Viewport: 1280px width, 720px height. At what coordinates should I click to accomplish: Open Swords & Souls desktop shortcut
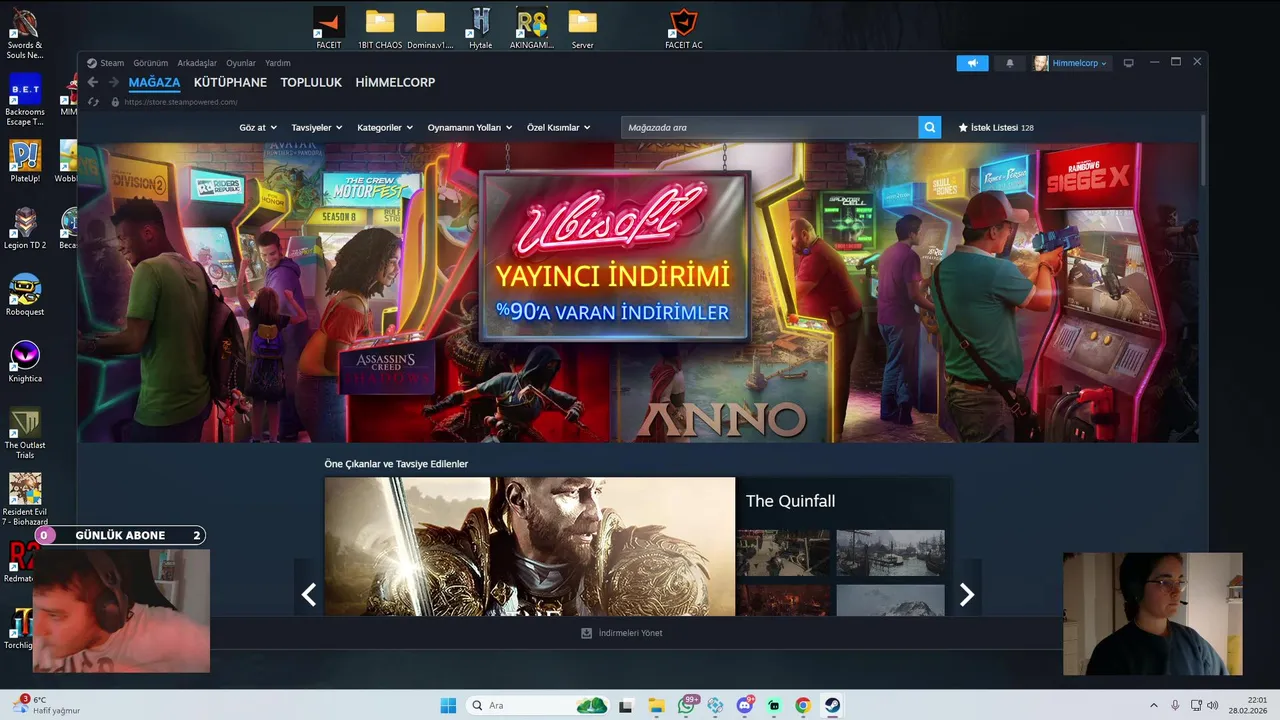[25, 33]
